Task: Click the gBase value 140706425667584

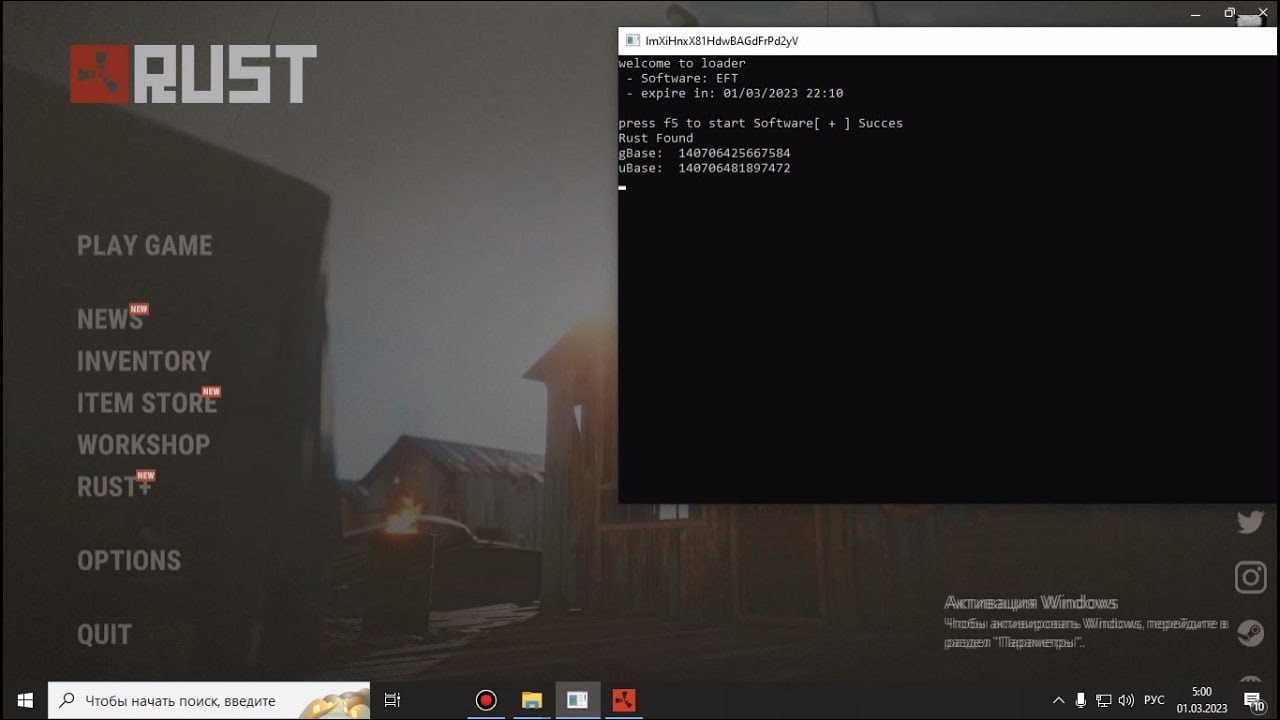Action: point(734,153)
